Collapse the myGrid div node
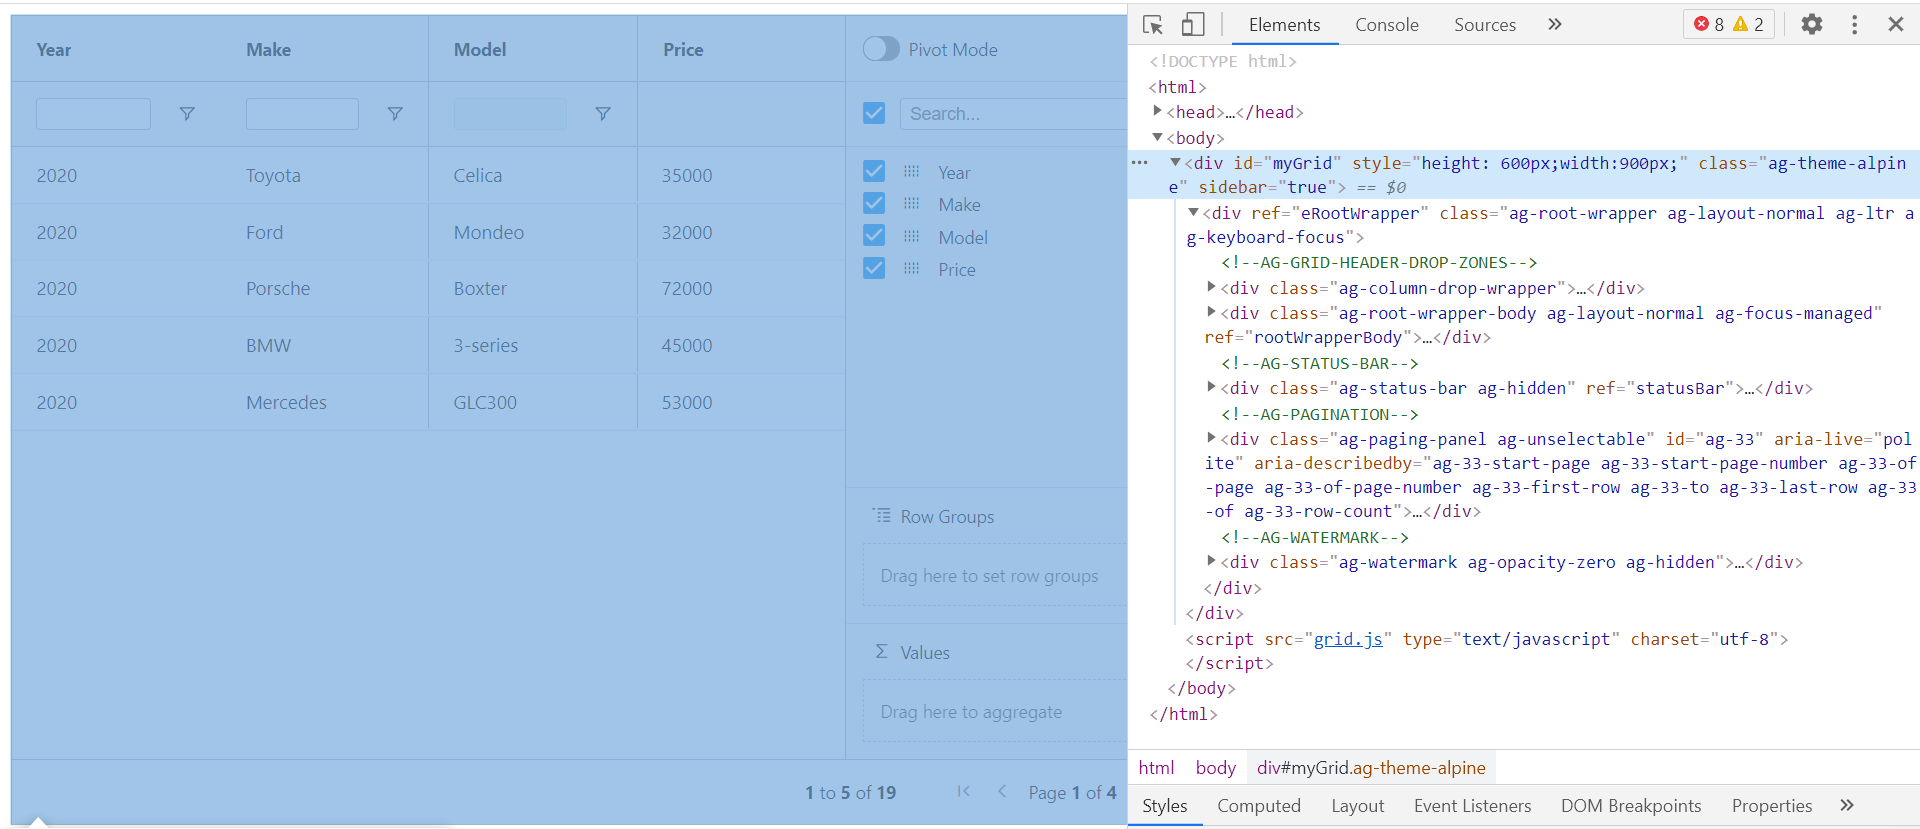 (x=1175, y=162)
